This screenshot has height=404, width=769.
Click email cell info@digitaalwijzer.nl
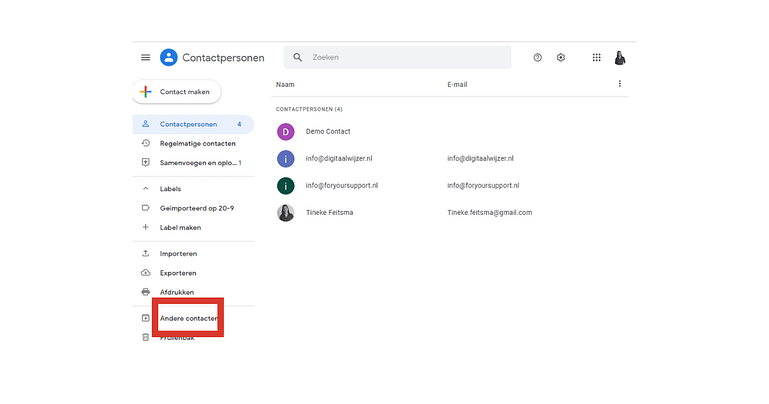[481, 158]
